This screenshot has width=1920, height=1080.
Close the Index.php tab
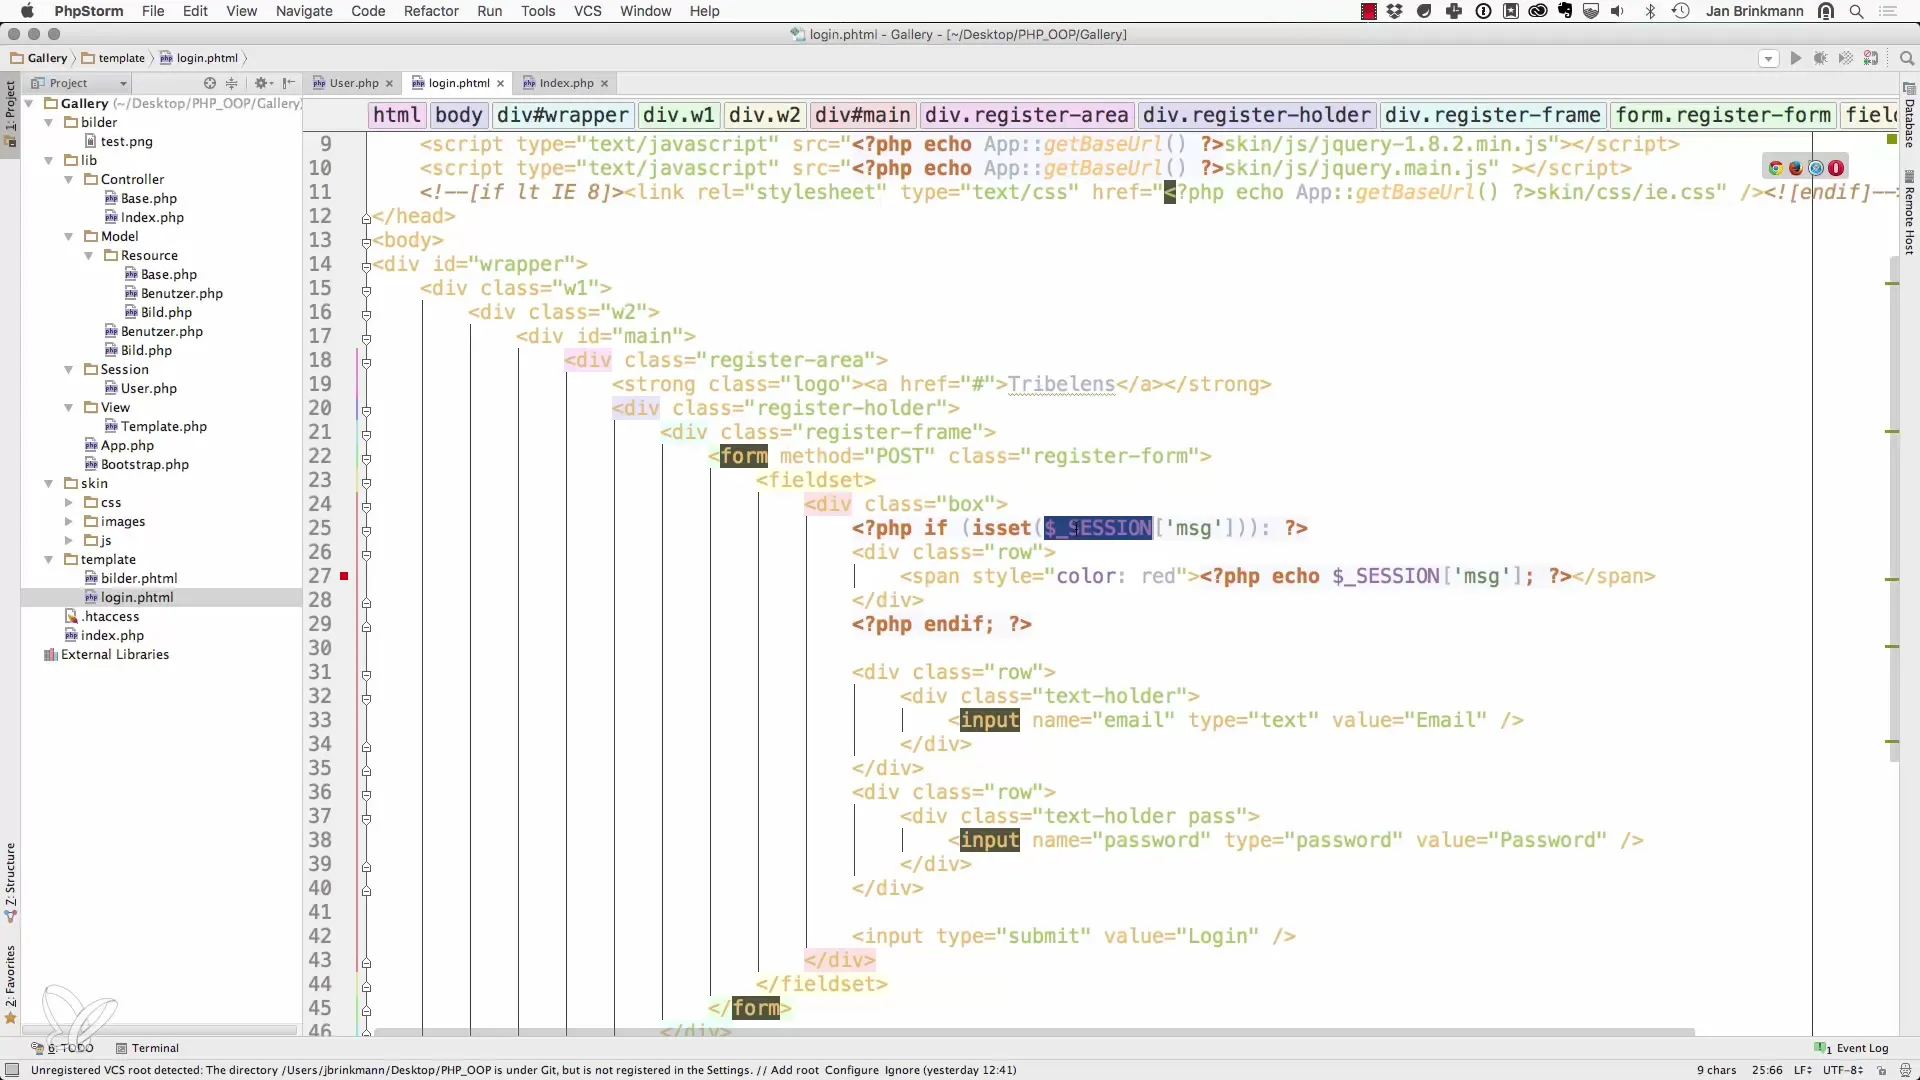604,83
